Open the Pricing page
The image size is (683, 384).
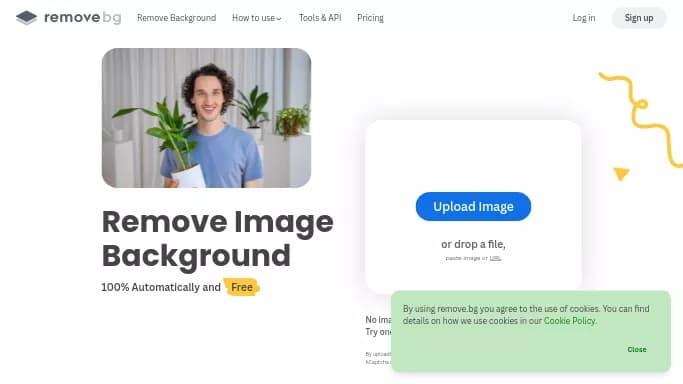click(370, 18)
